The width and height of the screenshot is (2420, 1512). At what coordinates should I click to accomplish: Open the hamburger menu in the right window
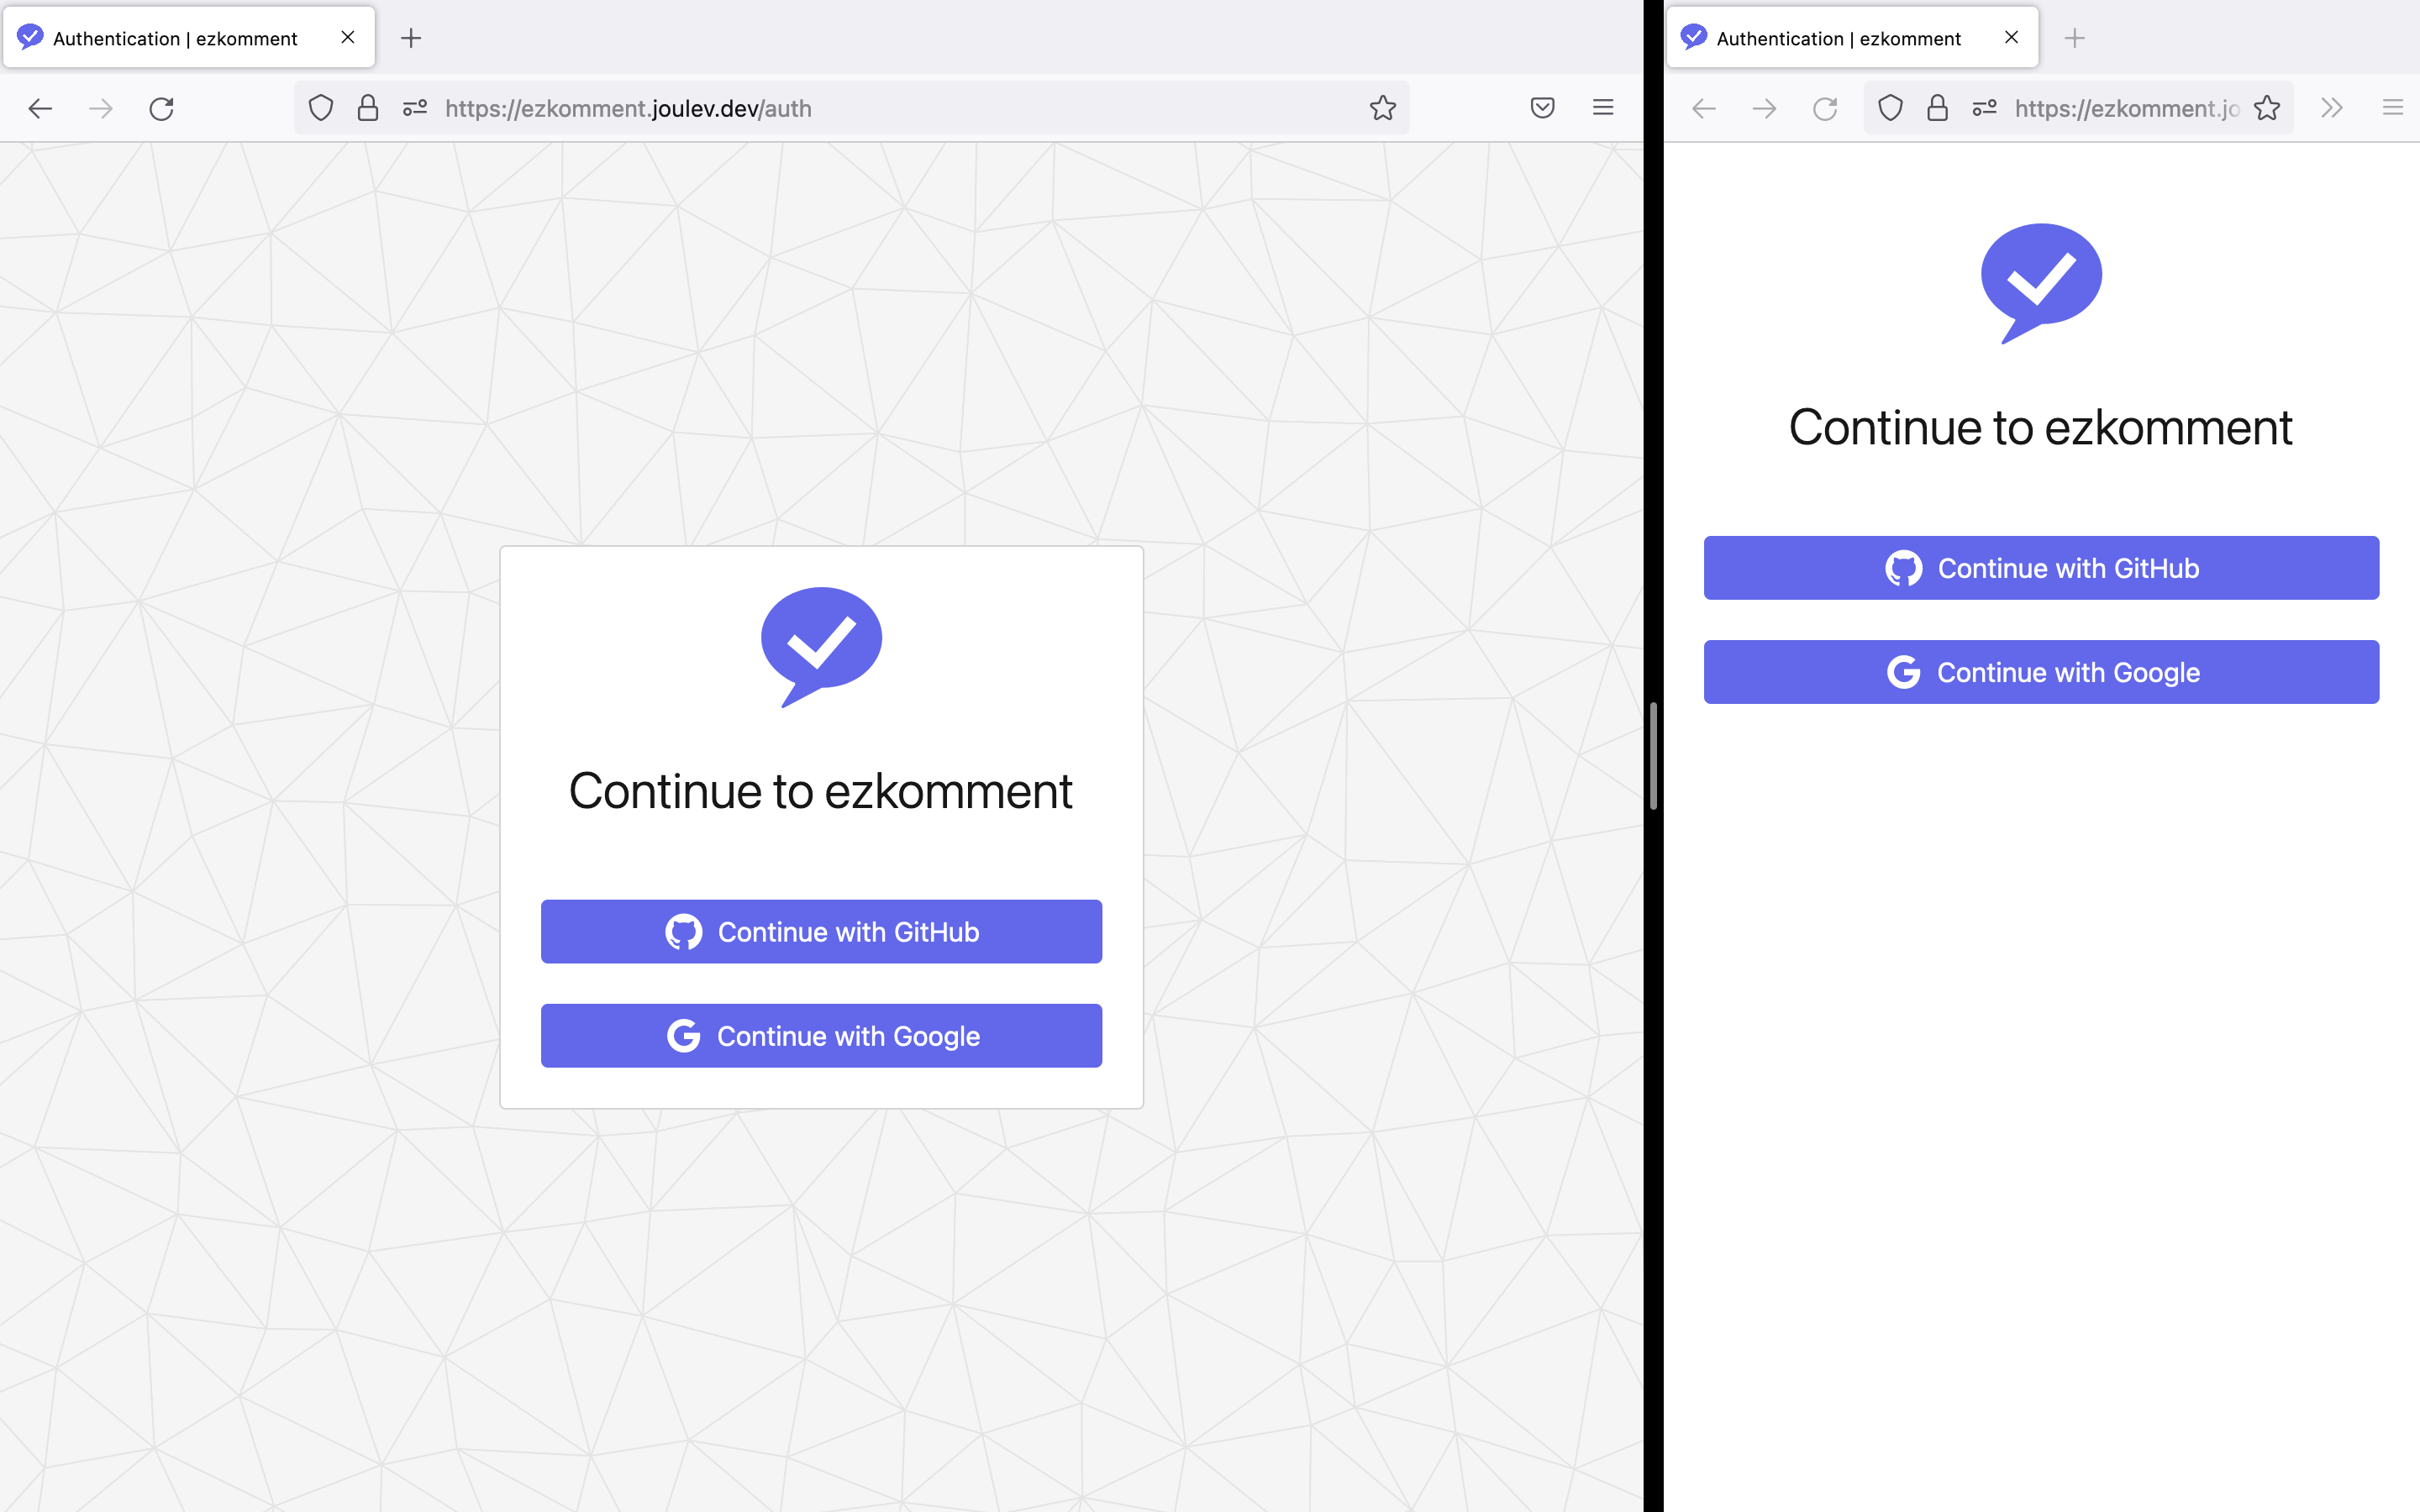pos(2392,108)
